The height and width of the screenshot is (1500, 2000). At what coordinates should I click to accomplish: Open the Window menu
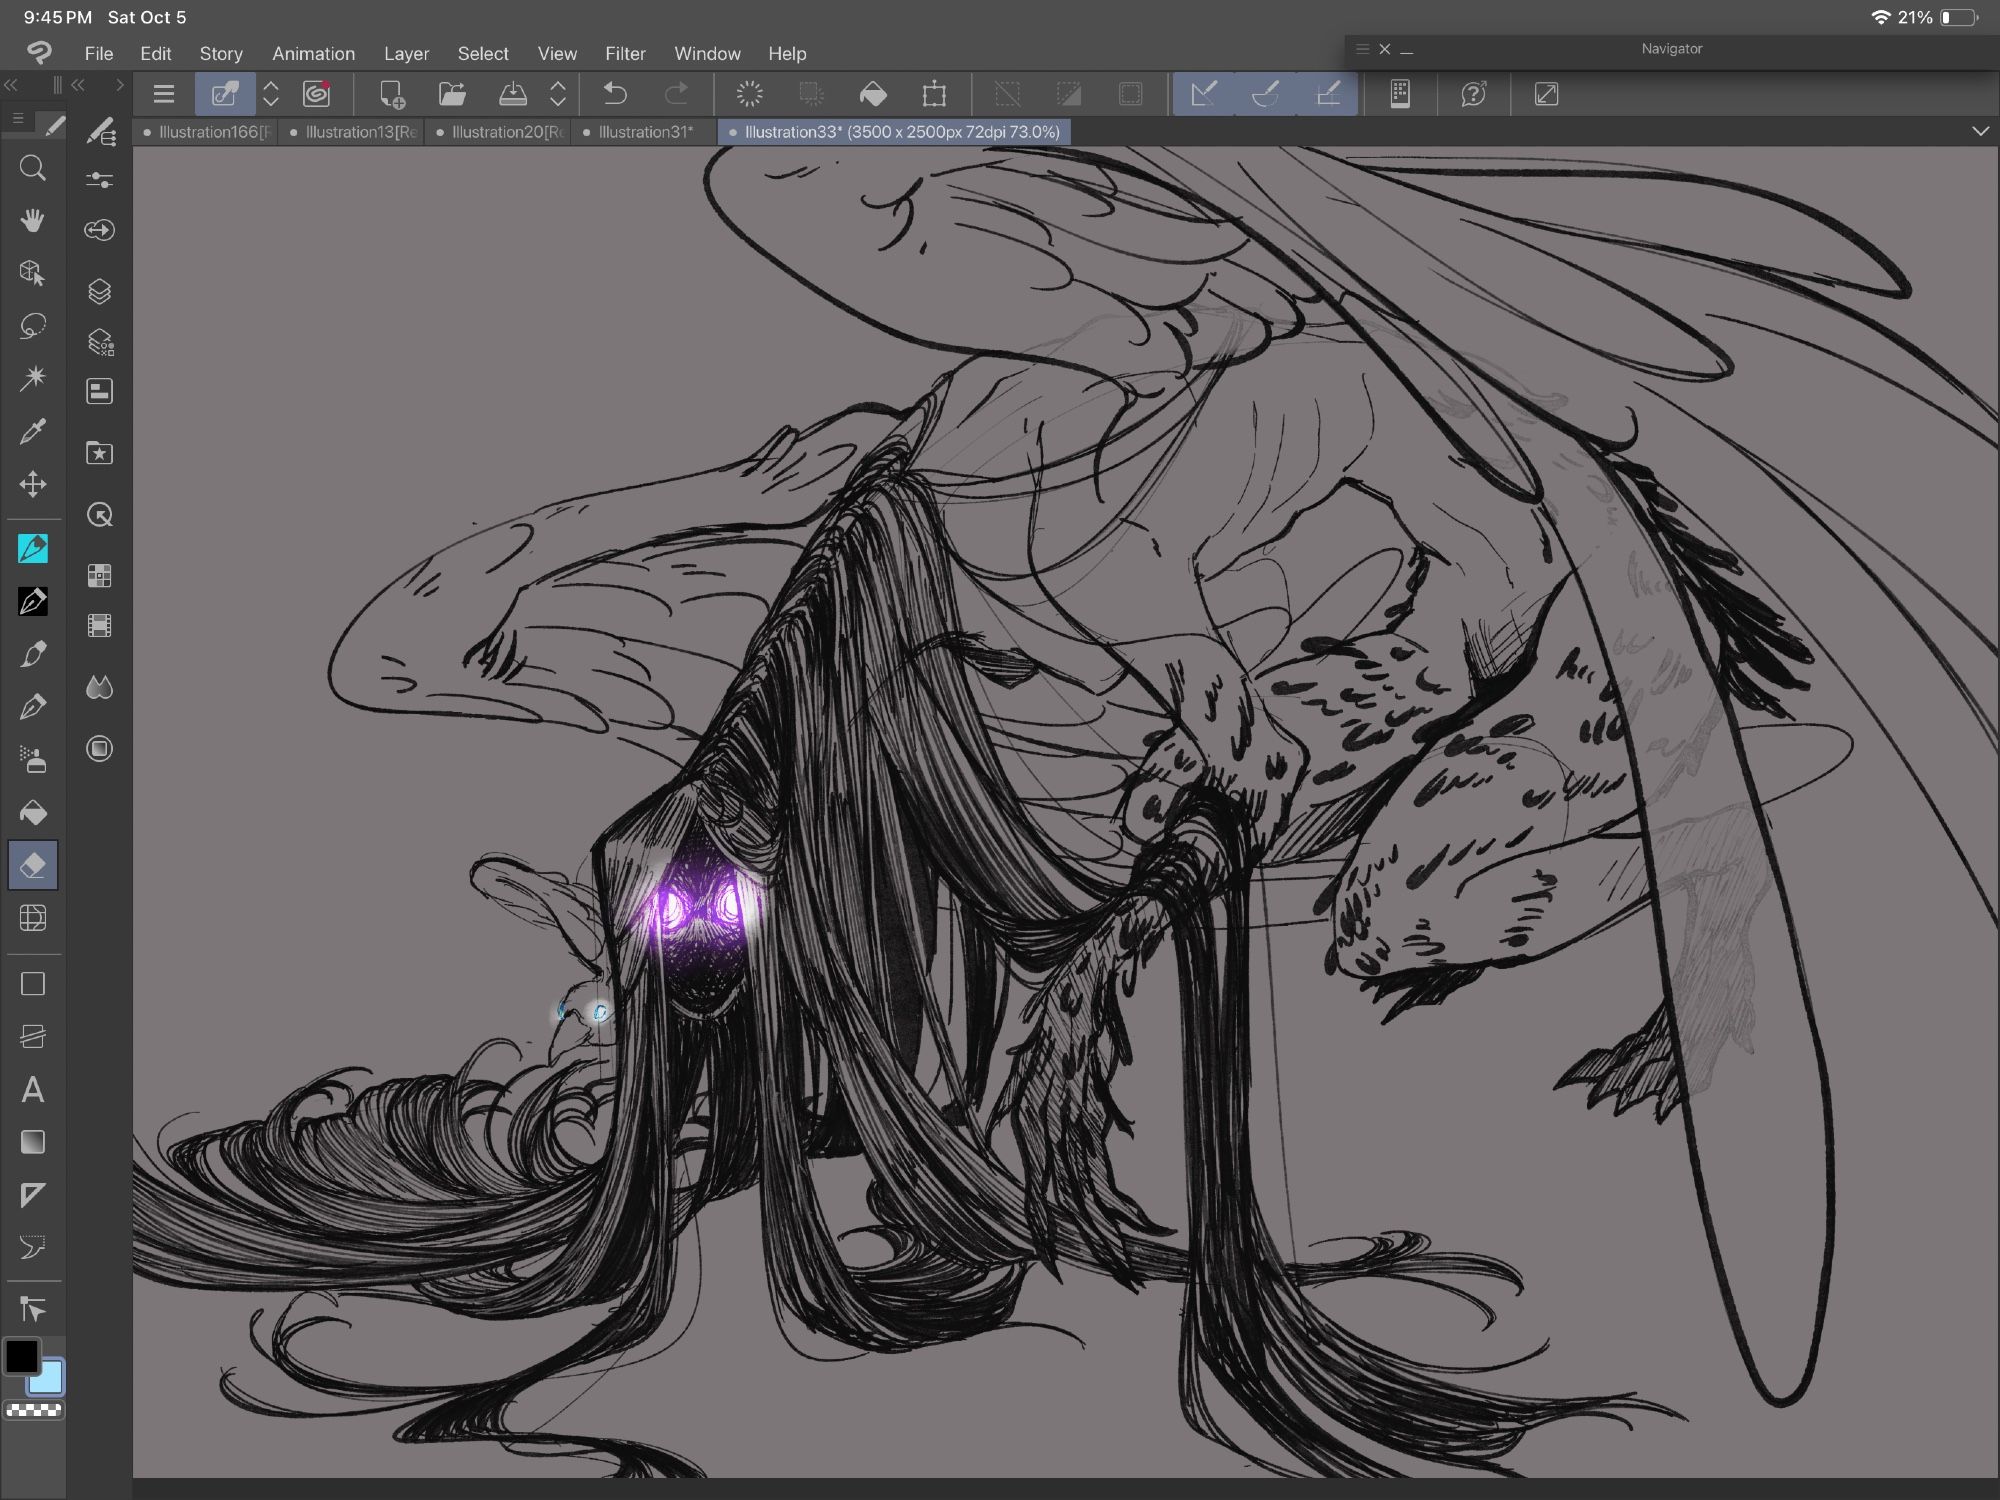click(707, 53)
